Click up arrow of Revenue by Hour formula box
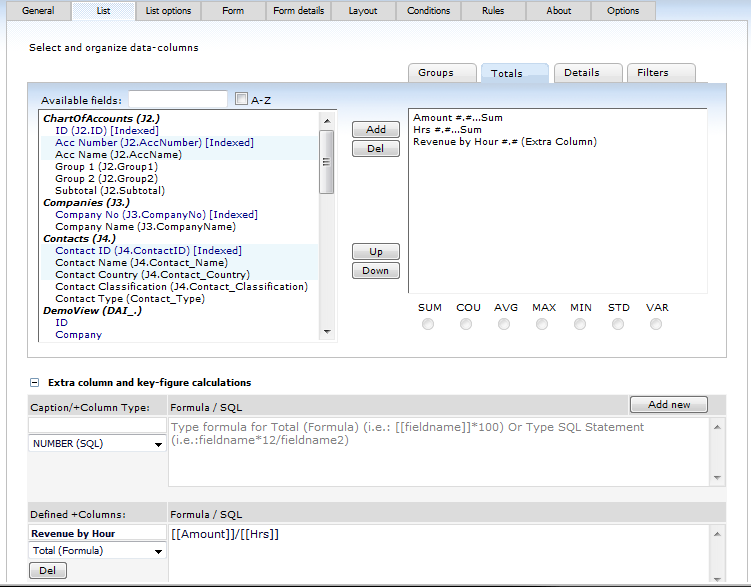Image resolution: width=751 pixels, height=587 pixels. [717, 534]
